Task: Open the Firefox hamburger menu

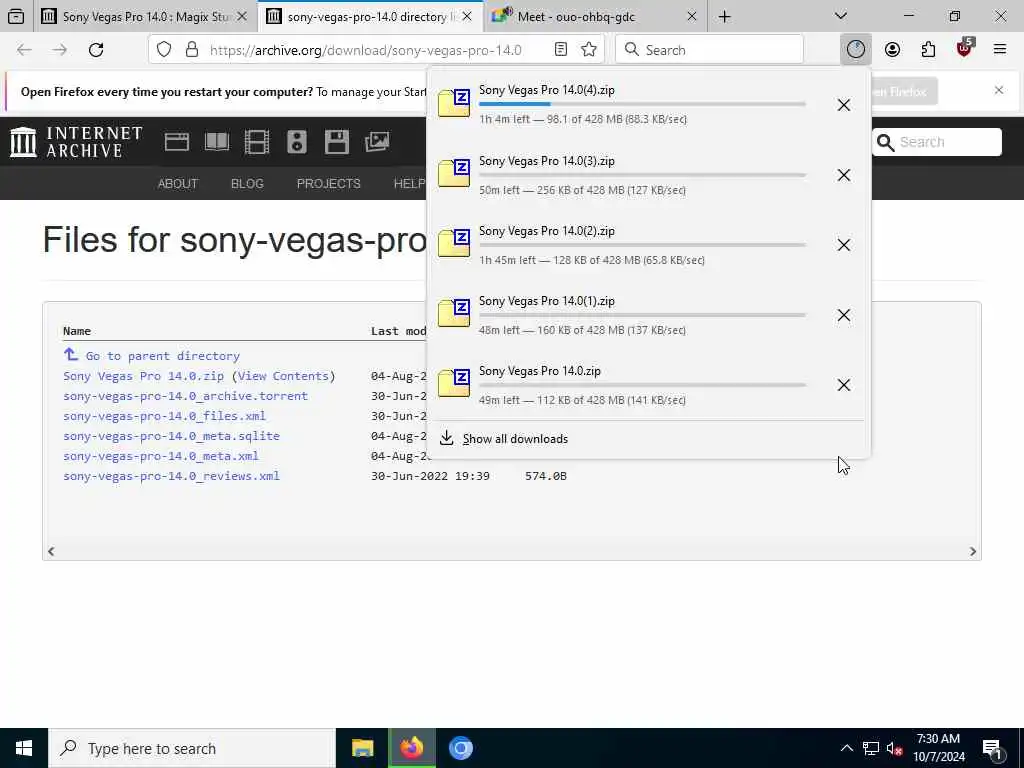Action: pos(1000,49)
